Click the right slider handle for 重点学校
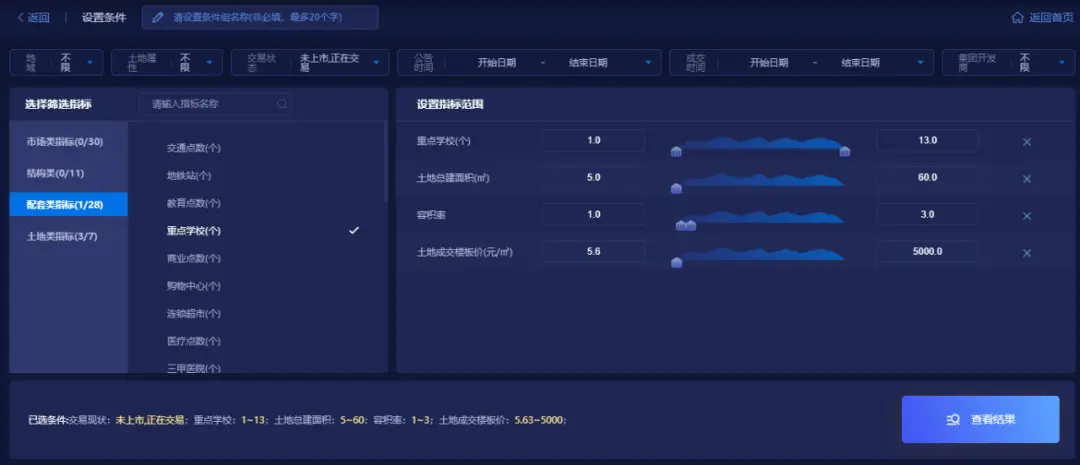This screenshot has height=465, width=1080. pyautogui.click(x=844, y=152)
